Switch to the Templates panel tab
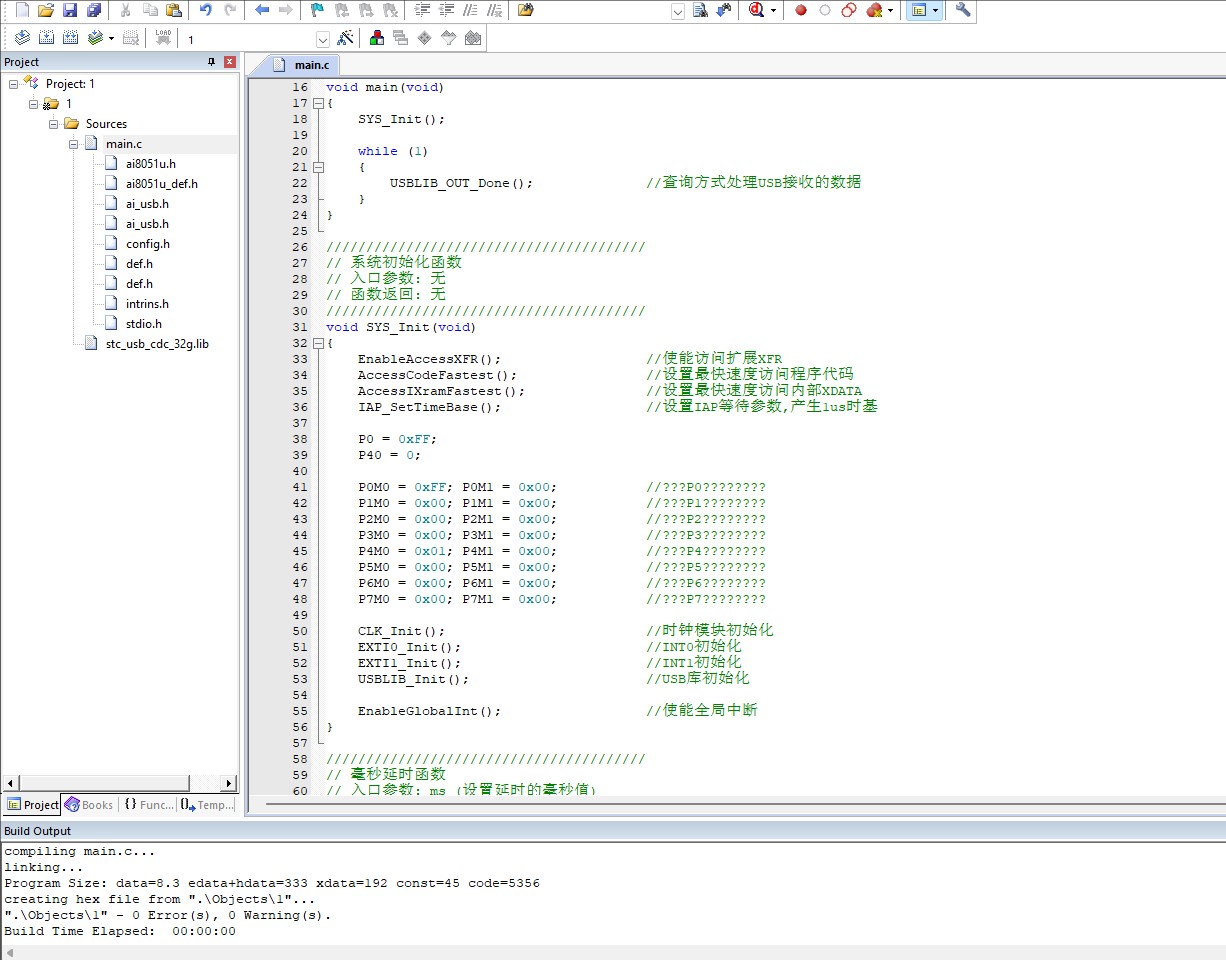The height and width of the screenshot is (960, 1226). (207, 805)
